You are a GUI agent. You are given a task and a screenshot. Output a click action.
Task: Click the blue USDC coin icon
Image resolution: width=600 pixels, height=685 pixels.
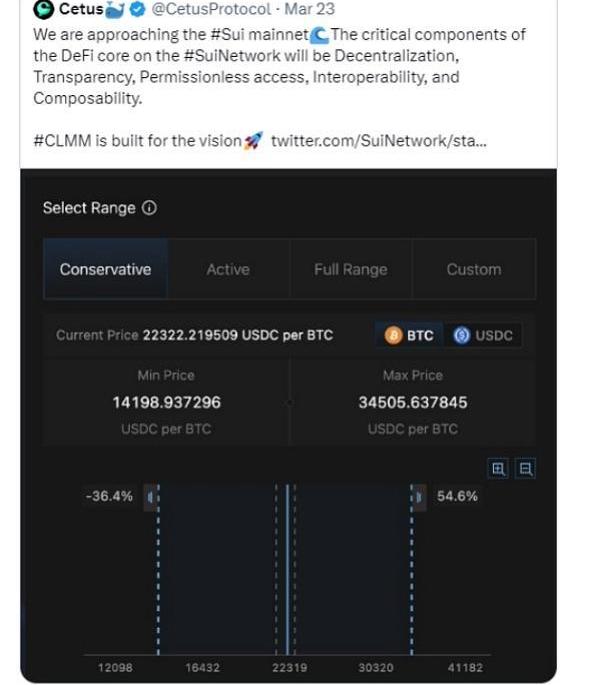pyautogui.click(x=461, y=336)
